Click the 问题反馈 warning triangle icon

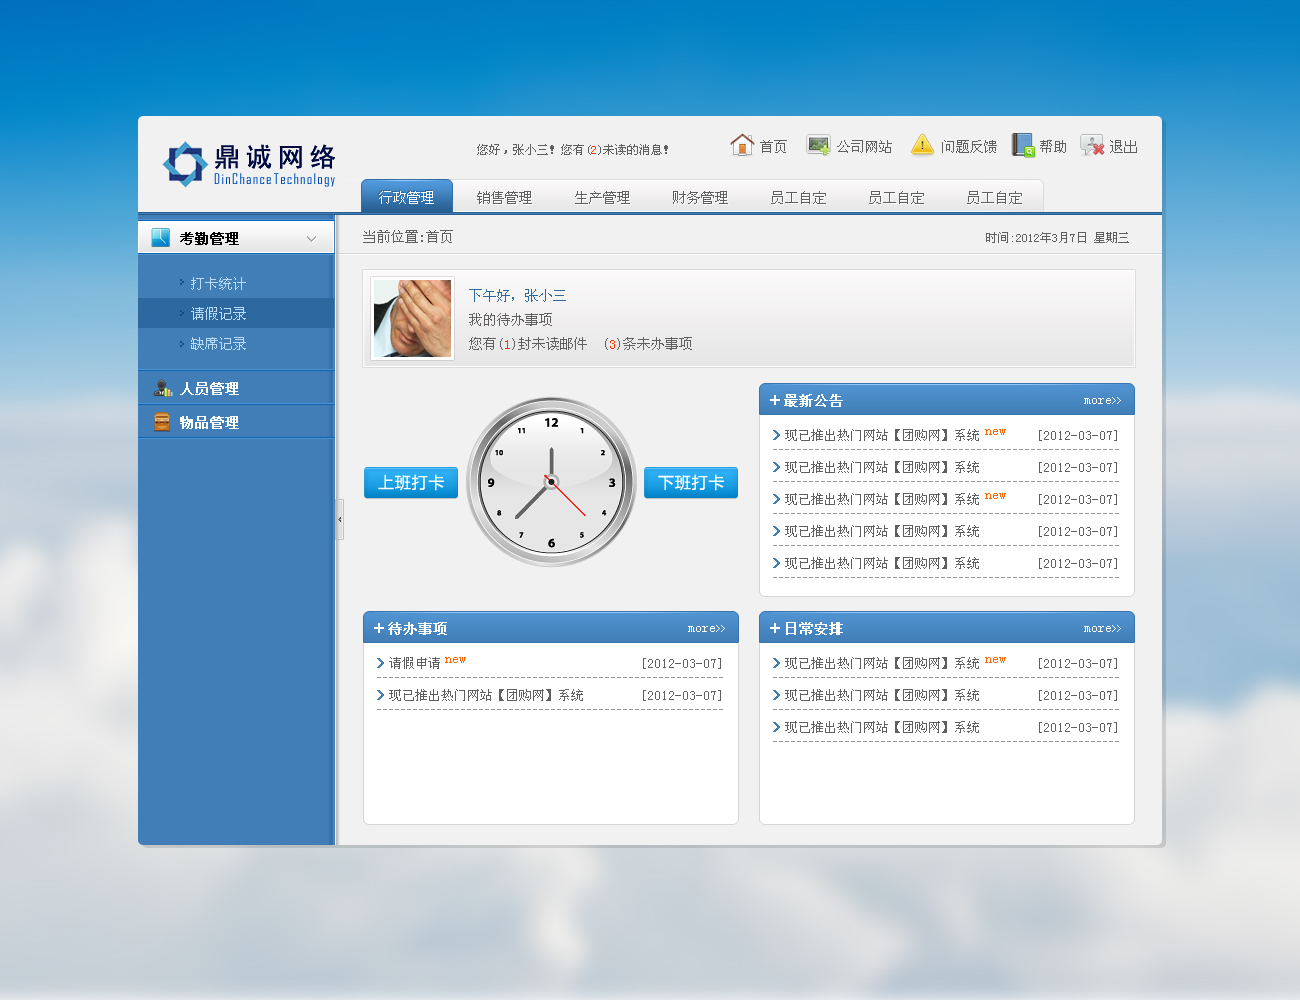coord(922,145)
